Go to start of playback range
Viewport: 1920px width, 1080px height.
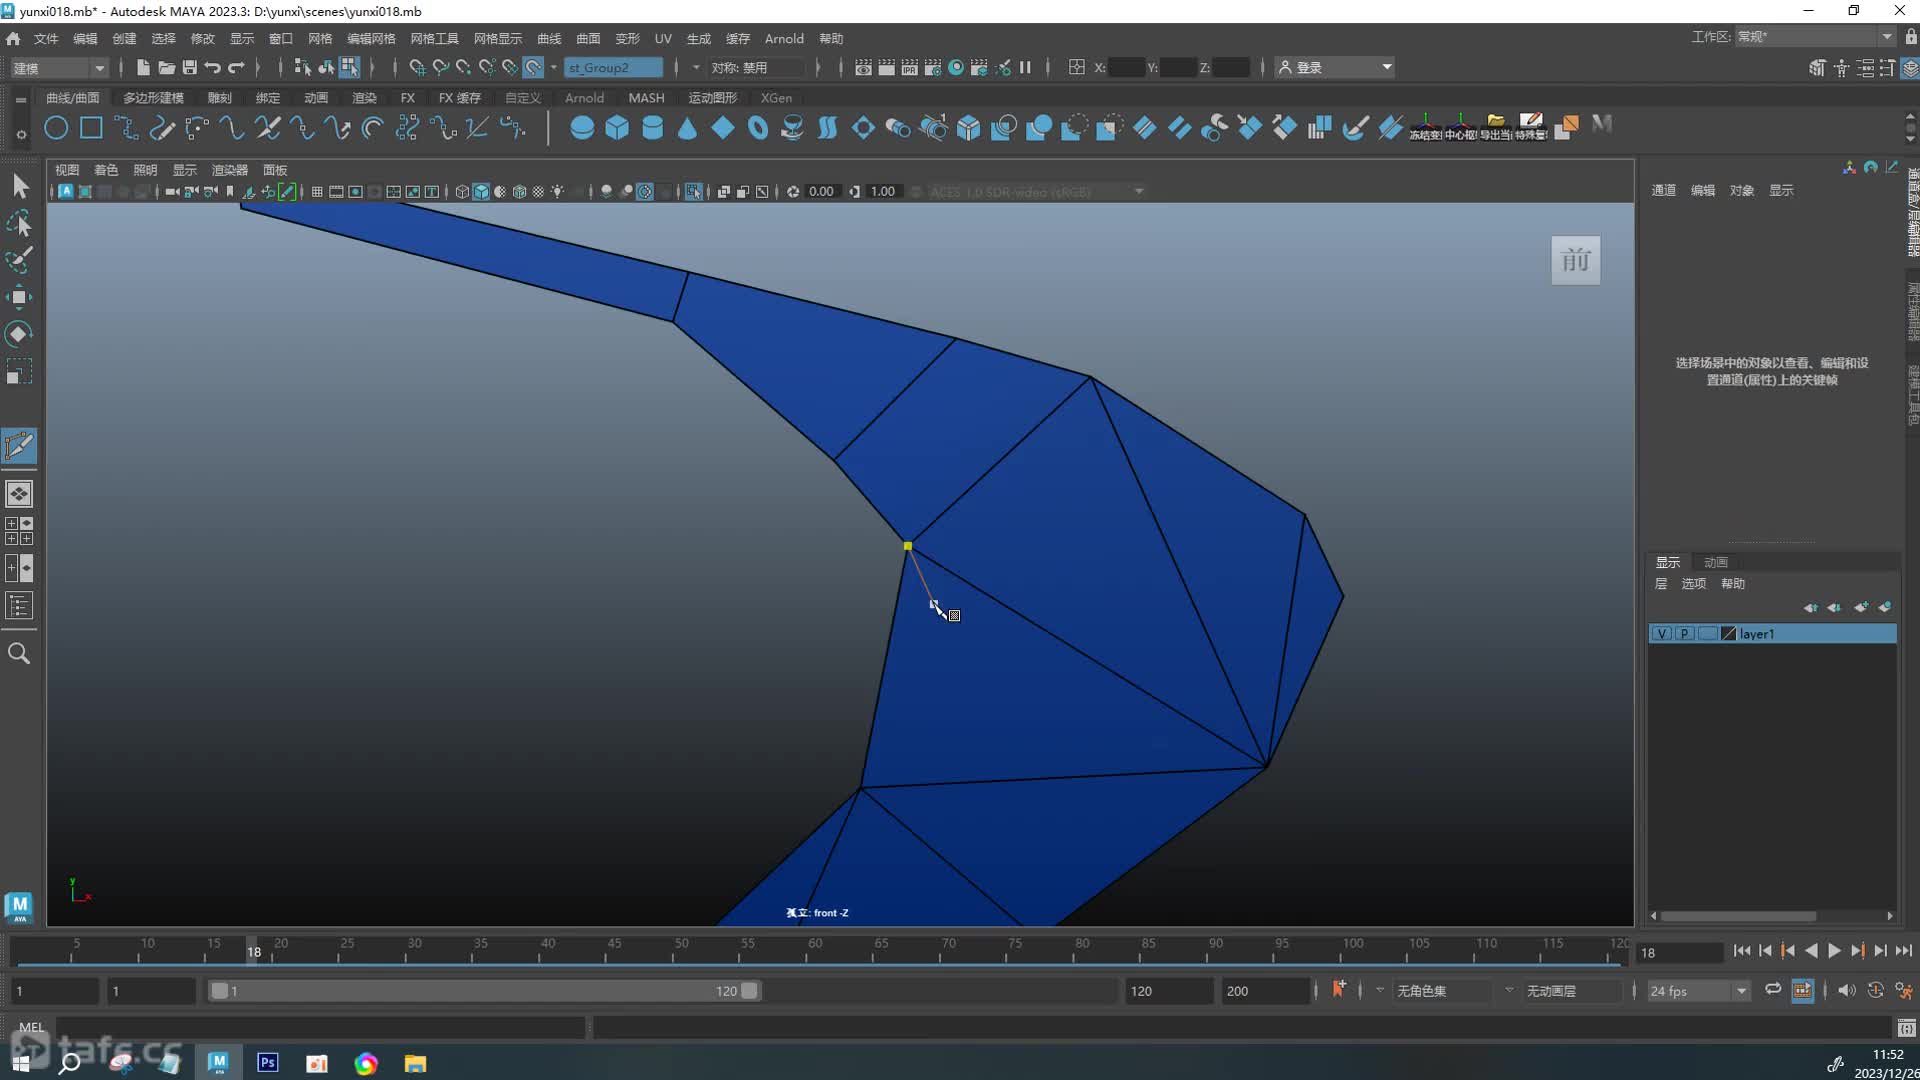point(1742,951)
